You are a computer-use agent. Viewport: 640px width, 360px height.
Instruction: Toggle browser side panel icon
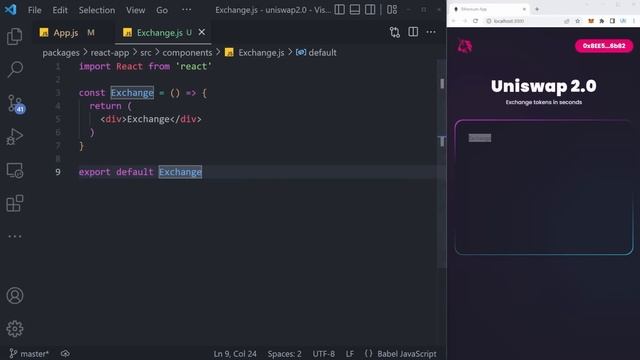[x=612, y=21]
